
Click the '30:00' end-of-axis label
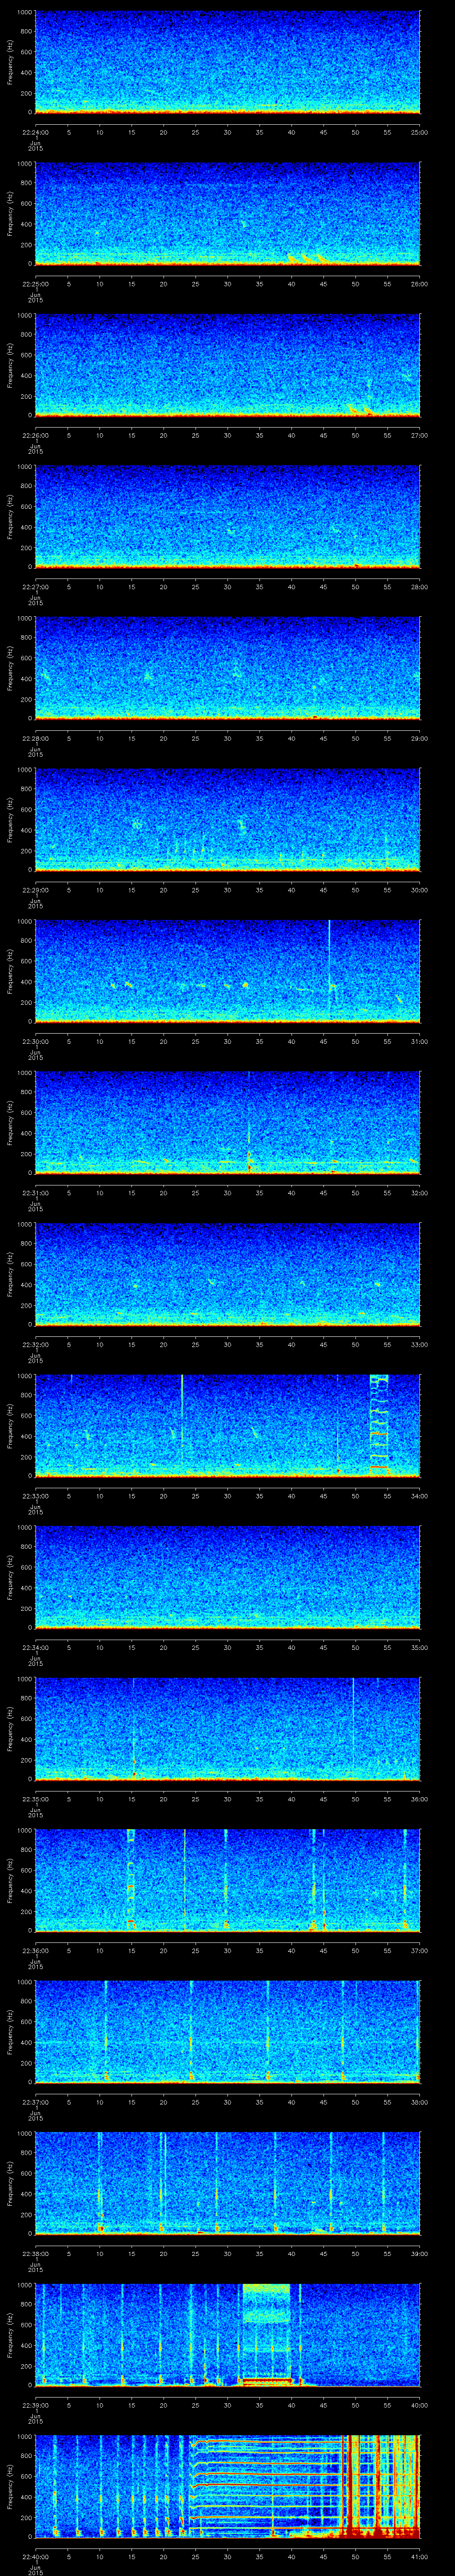click(x=420, y=890)
